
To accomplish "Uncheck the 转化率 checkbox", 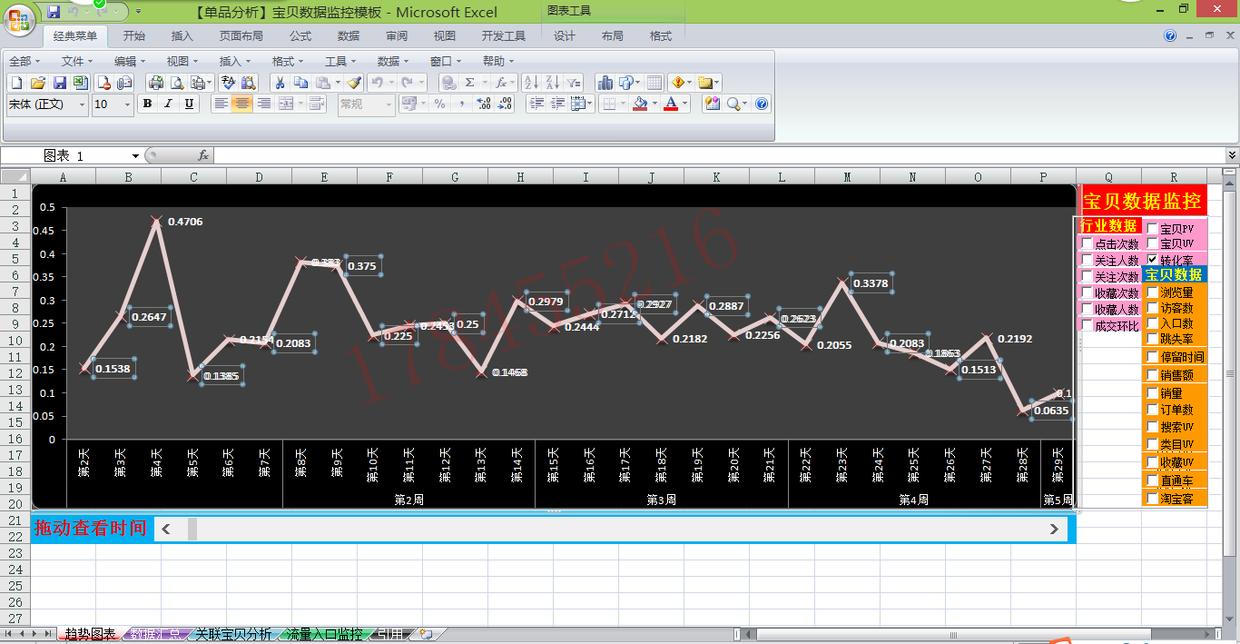I will coord(1152,259).
